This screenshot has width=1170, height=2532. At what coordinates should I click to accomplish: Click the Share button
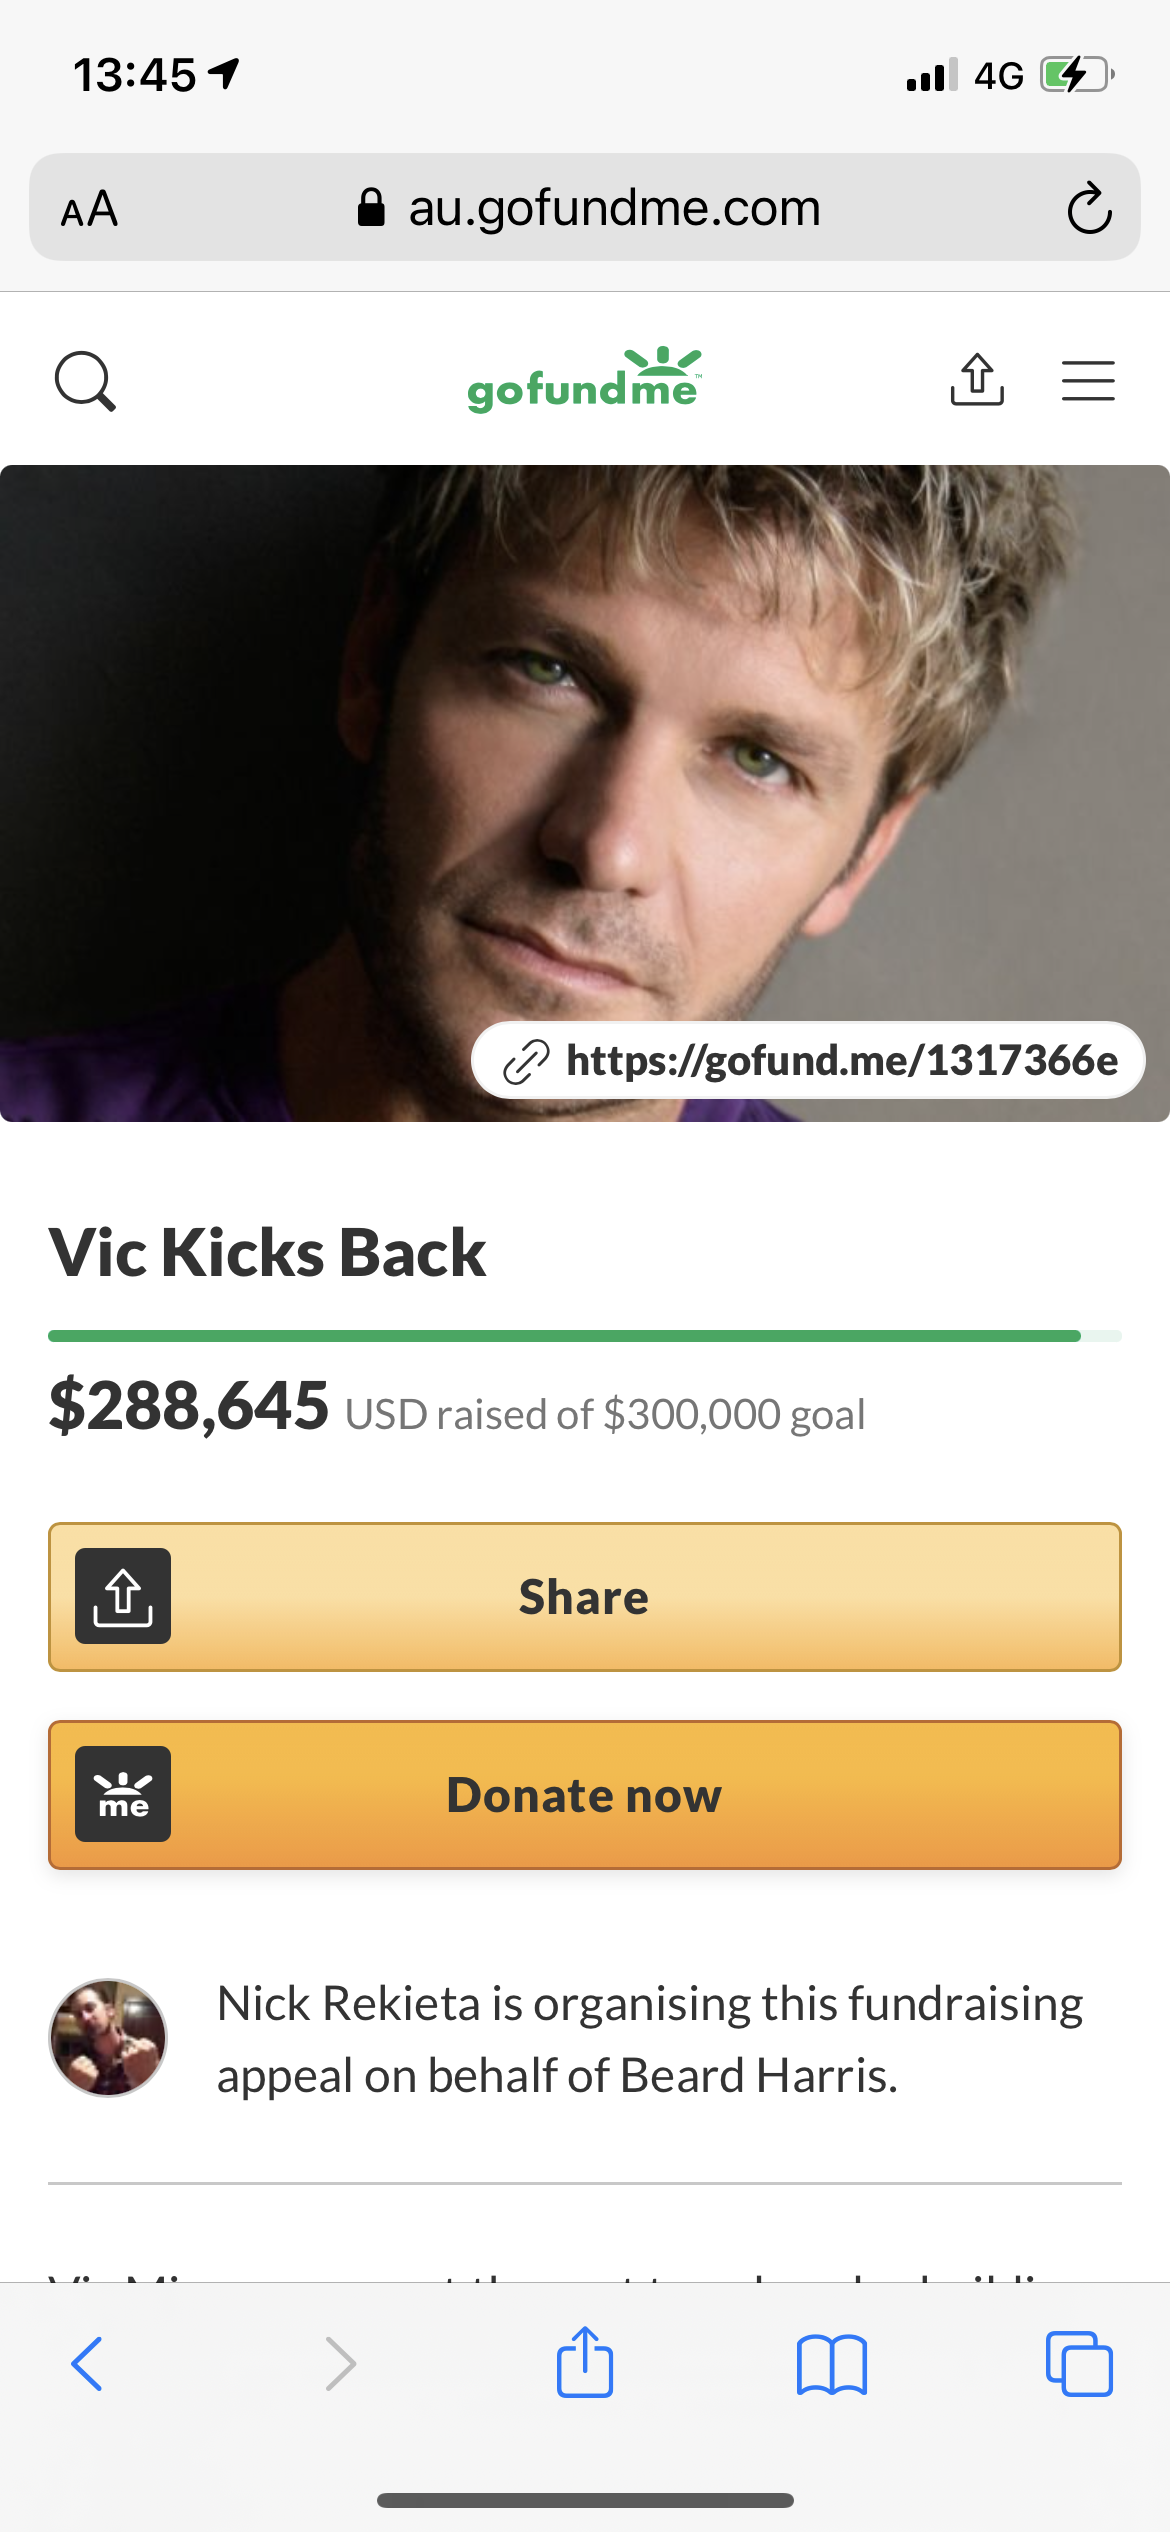(x=585, y=1597)
